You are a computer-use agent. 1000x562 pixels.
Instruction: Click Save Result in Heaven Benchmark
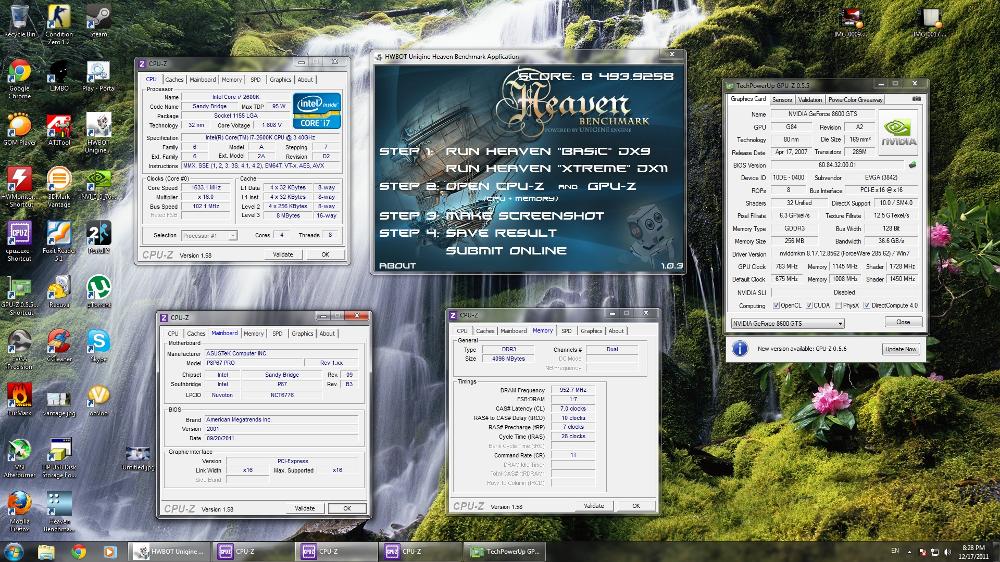point(501,233)
